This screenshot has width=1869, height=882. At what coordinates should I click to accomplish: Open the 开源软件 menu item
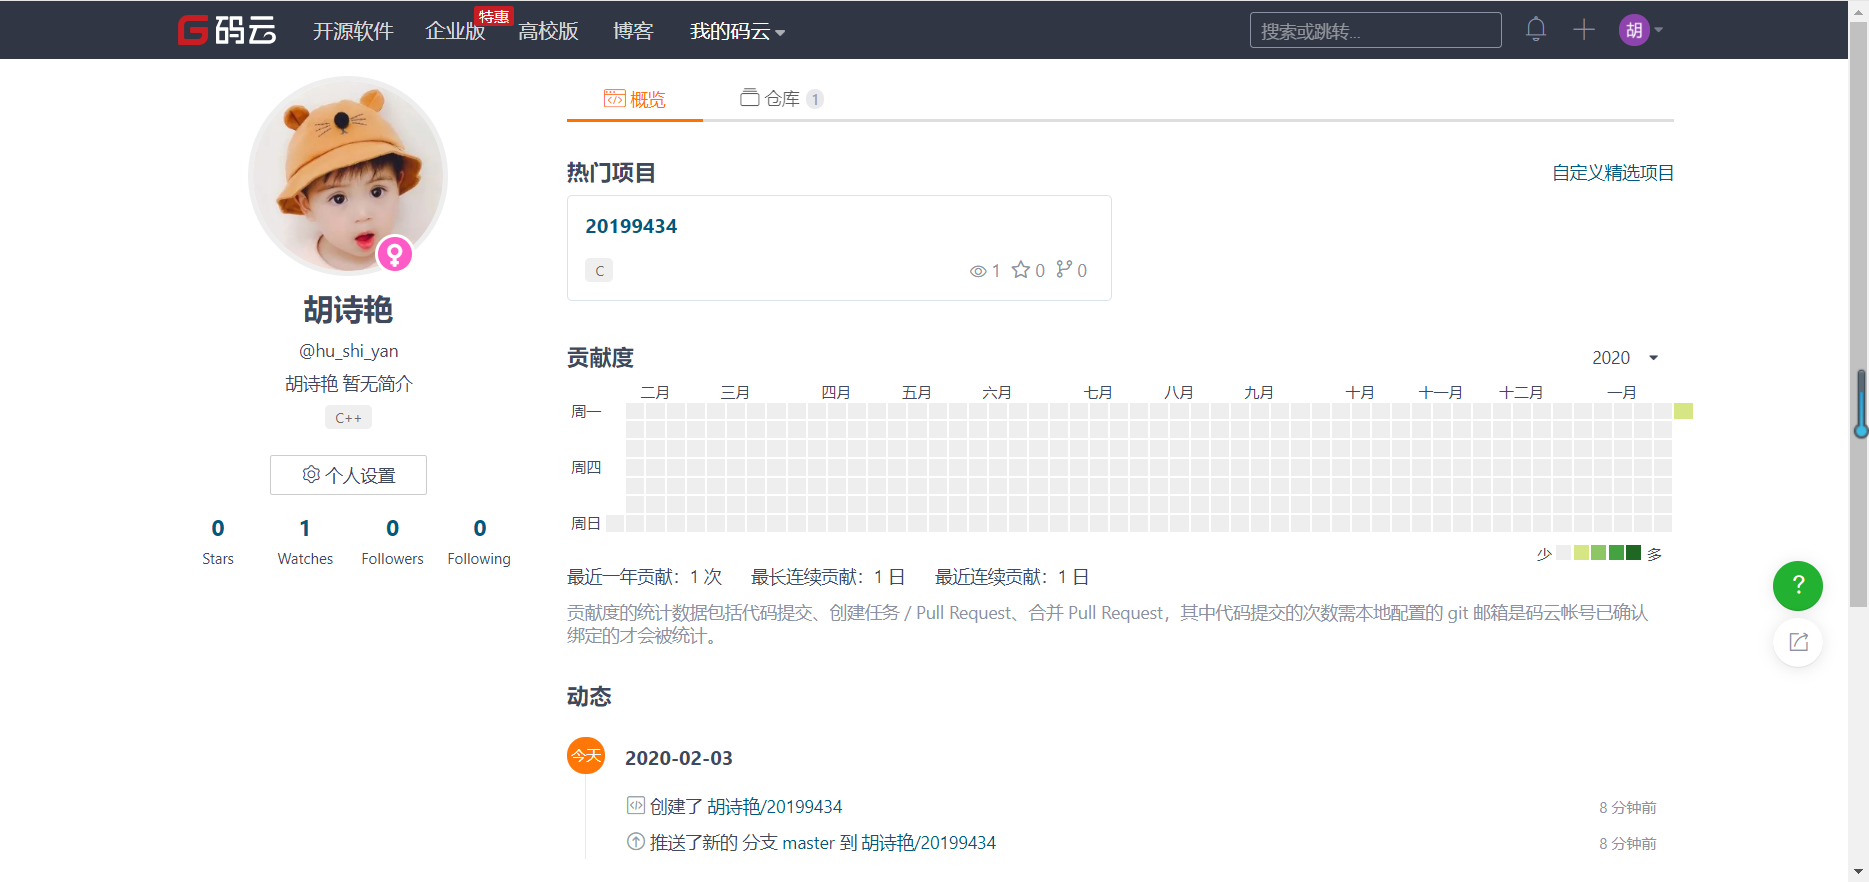click(x=353, y=31)
